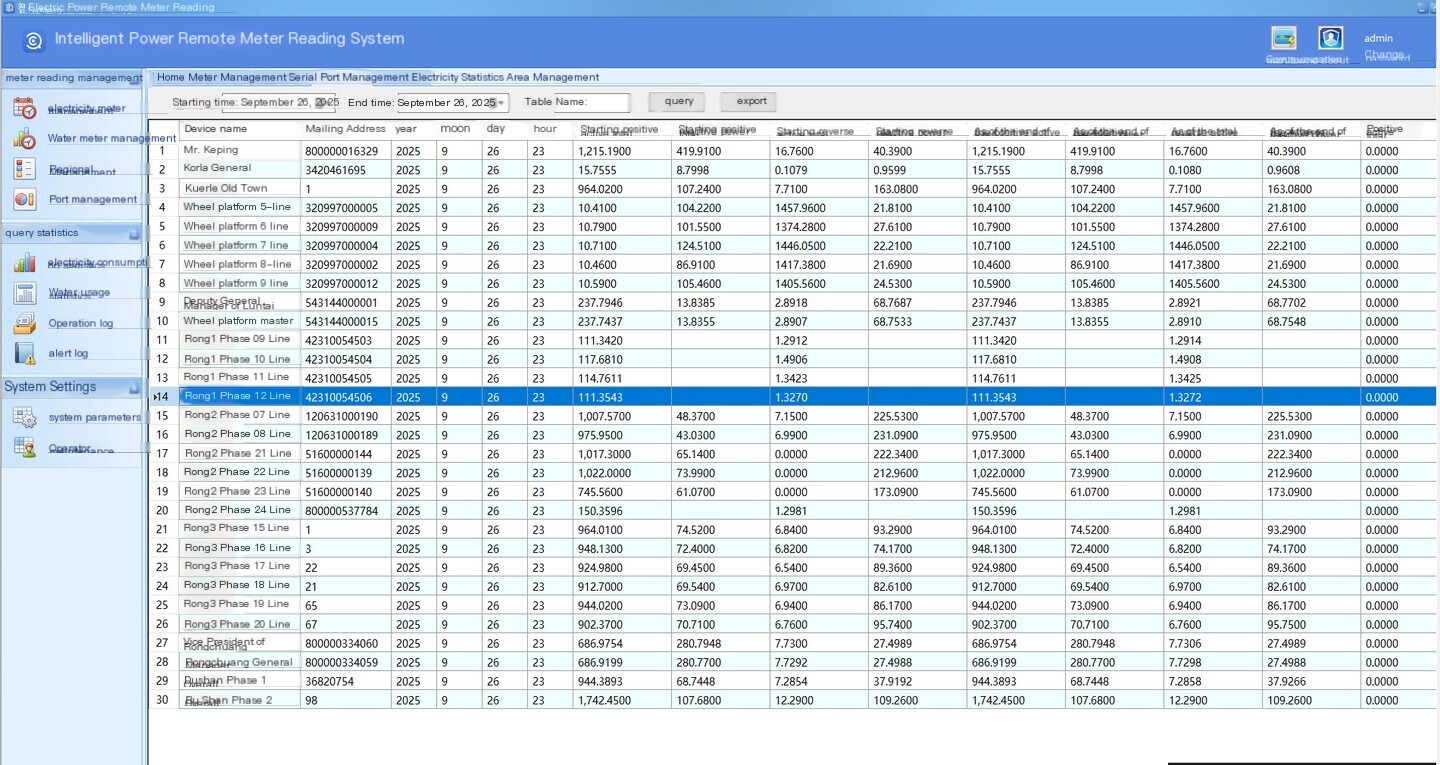Click the admin username label

tap(1378, 38)
